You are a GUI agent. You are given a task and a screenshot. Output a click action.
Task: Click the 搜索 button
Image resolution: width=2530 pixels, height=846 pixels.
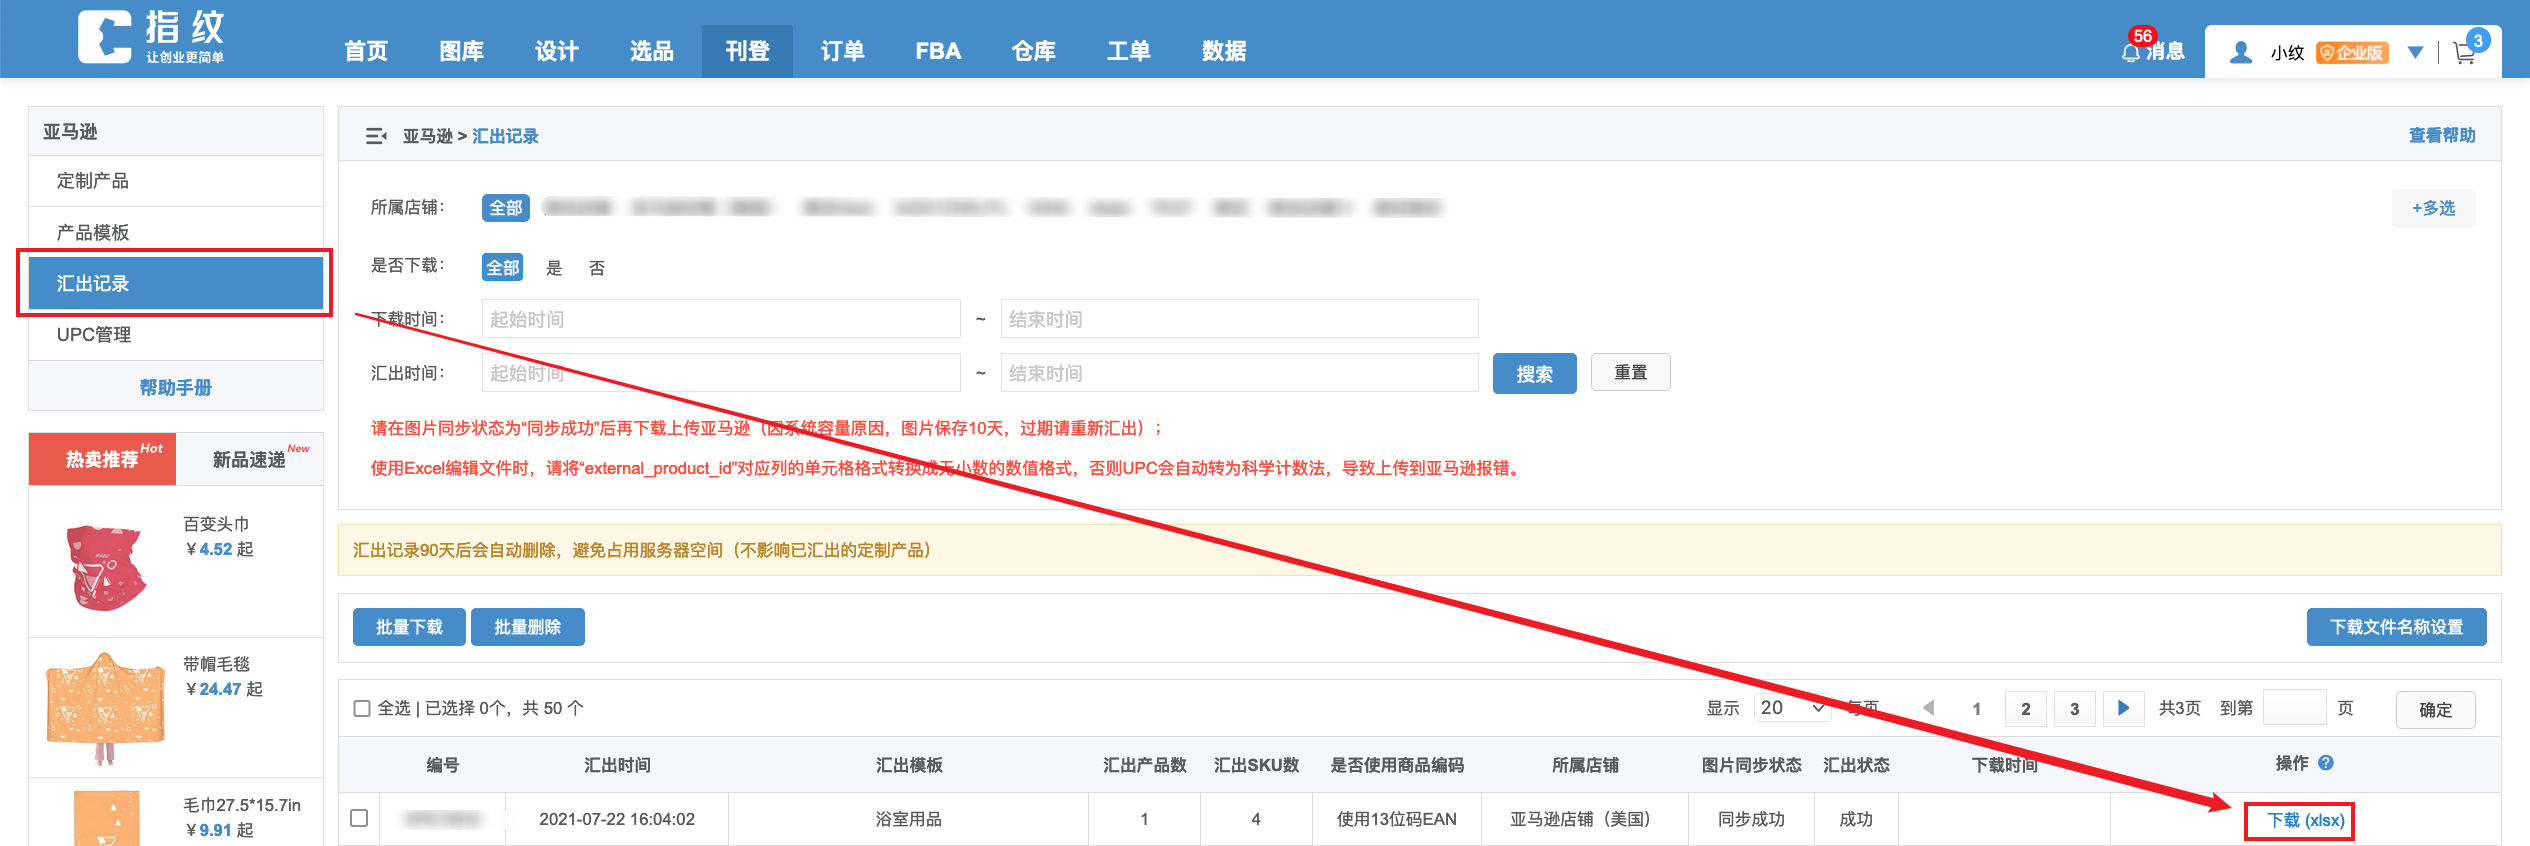1535,373
